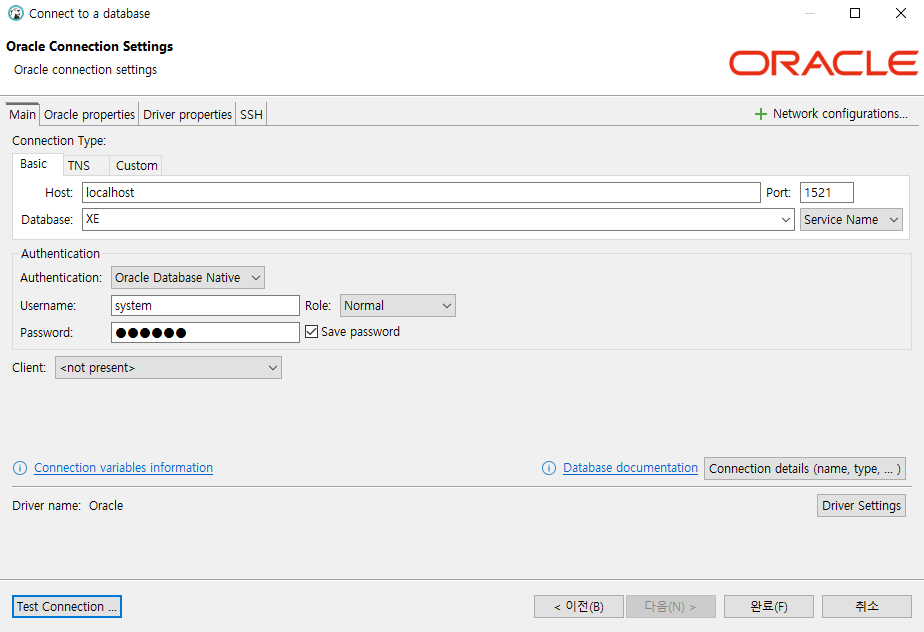
Task: Toggle the Save password checkbox
Action: click(311, 332)
